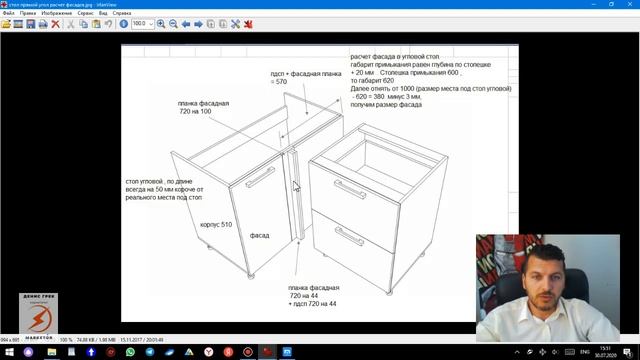
Task: Show image information via blue info icon
Action: [124, 24]
